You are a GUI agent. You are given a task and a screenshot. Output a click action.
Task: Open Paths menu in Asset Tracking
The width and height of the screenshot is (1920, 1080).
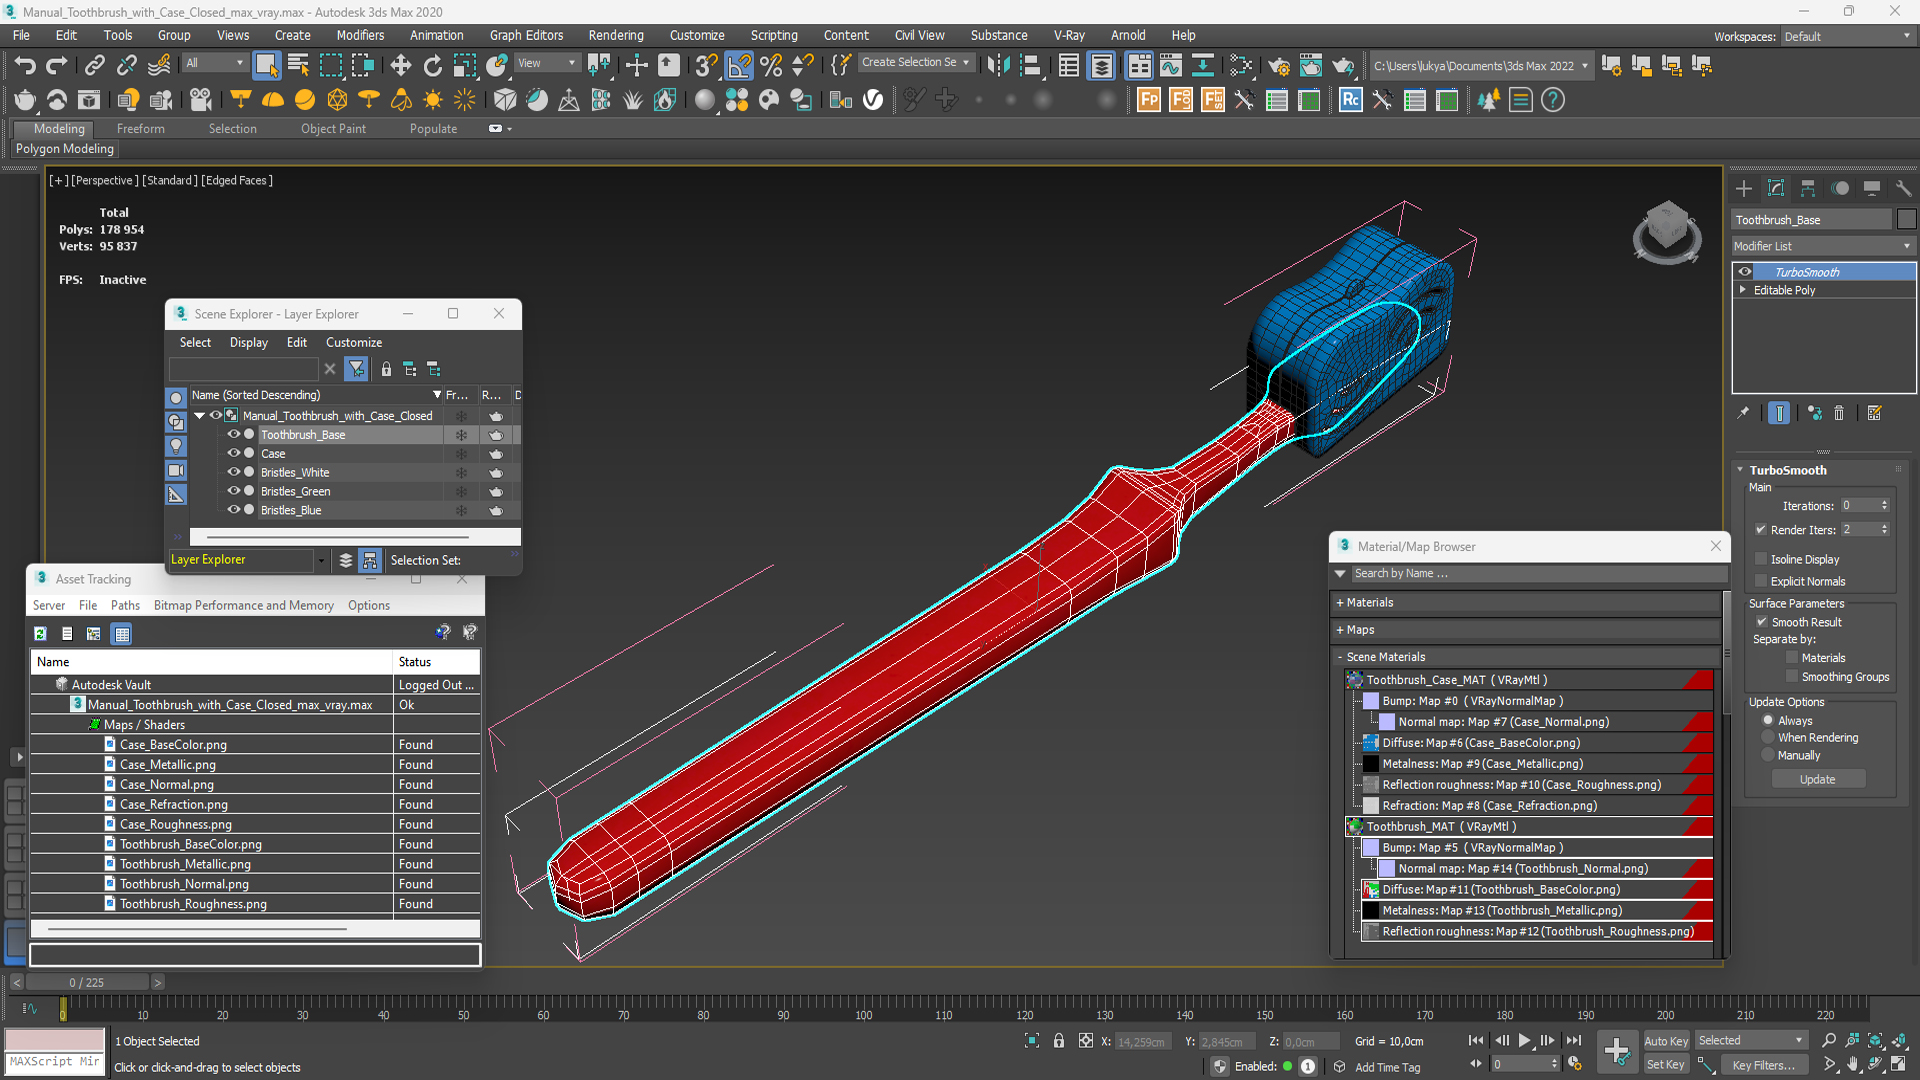(125, 606)
